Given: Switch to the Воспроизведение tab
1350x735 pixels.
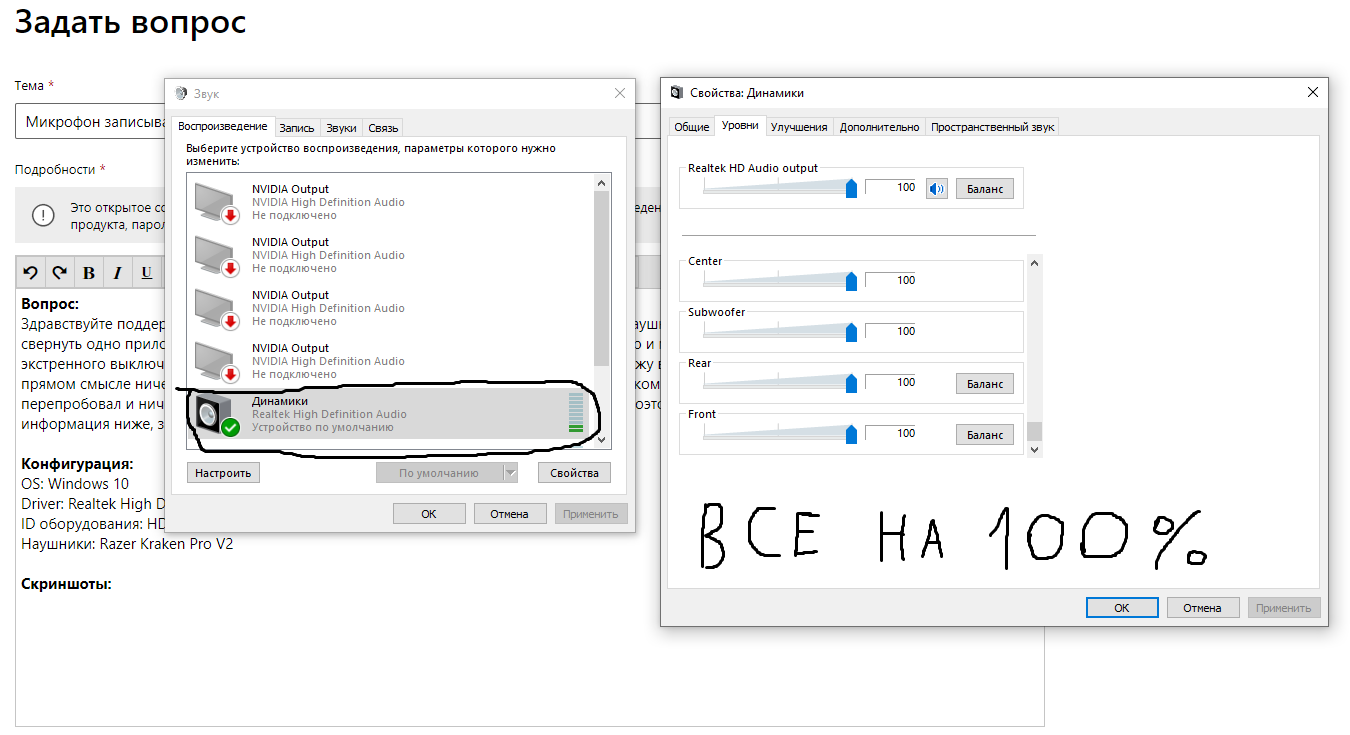Looking at the screenshot, I should pos(223,127).
